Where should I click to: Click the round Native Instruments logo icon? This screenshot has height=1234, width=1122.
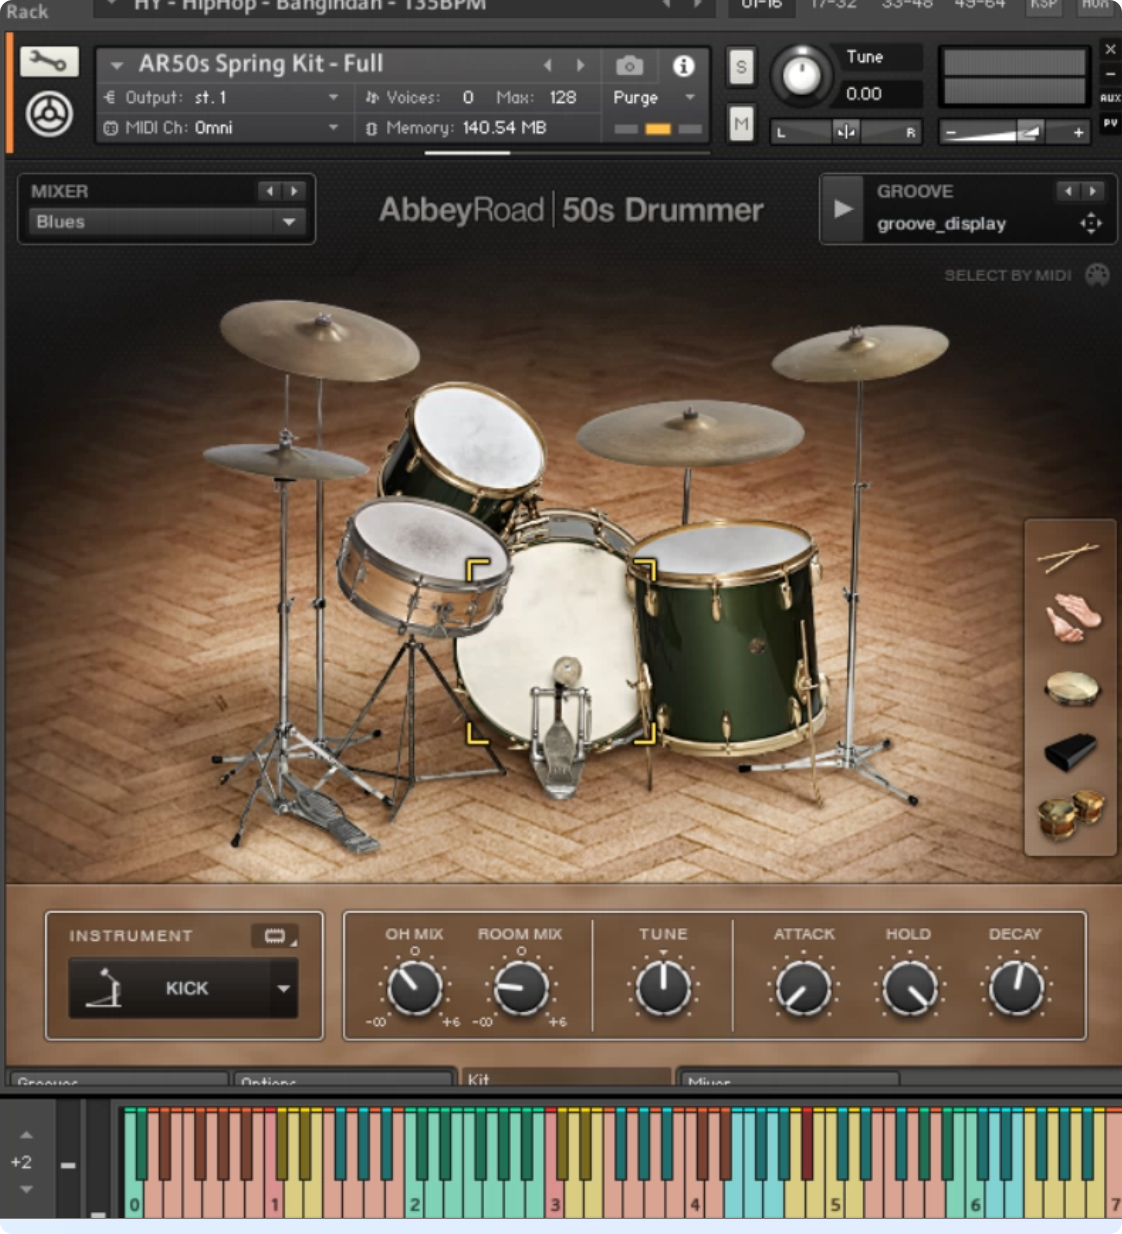coord(49,114)
